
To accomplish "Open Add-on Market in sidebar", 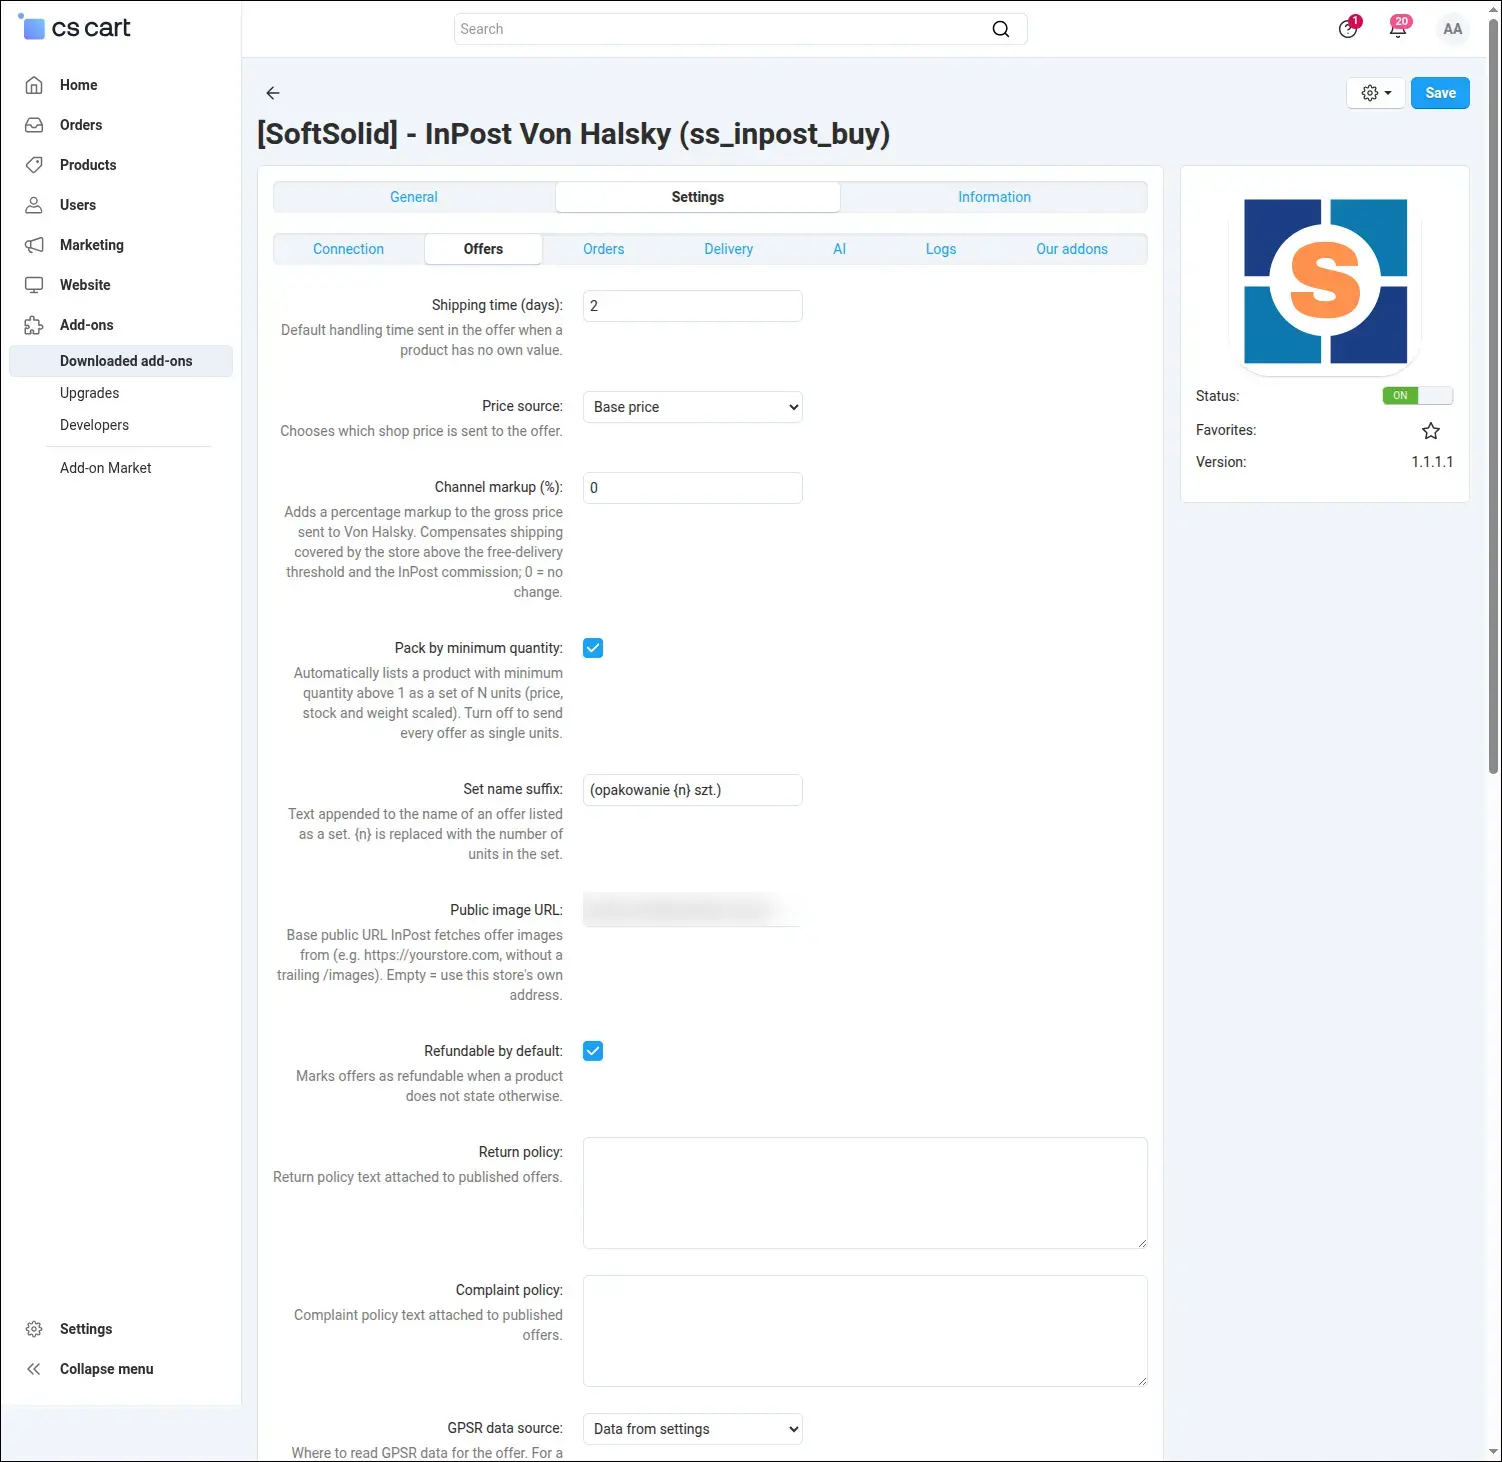I will click(x=106, y=468).
